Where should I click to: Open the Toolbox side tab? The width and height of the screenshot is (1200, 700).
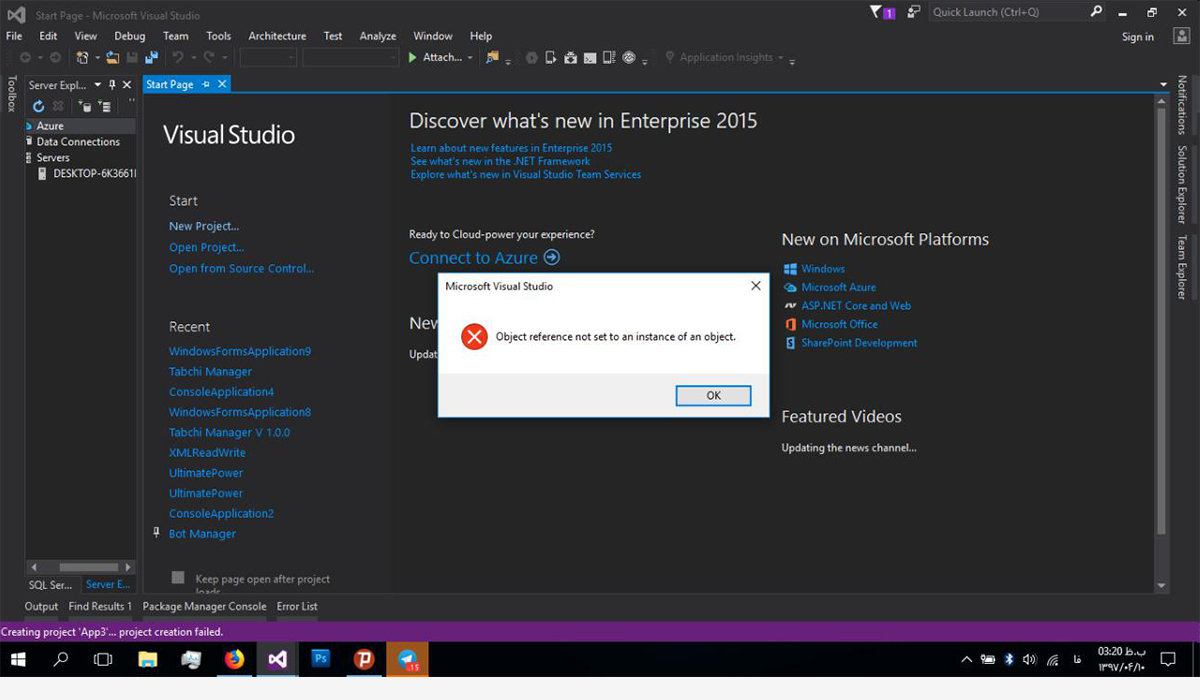coord(12,93)
